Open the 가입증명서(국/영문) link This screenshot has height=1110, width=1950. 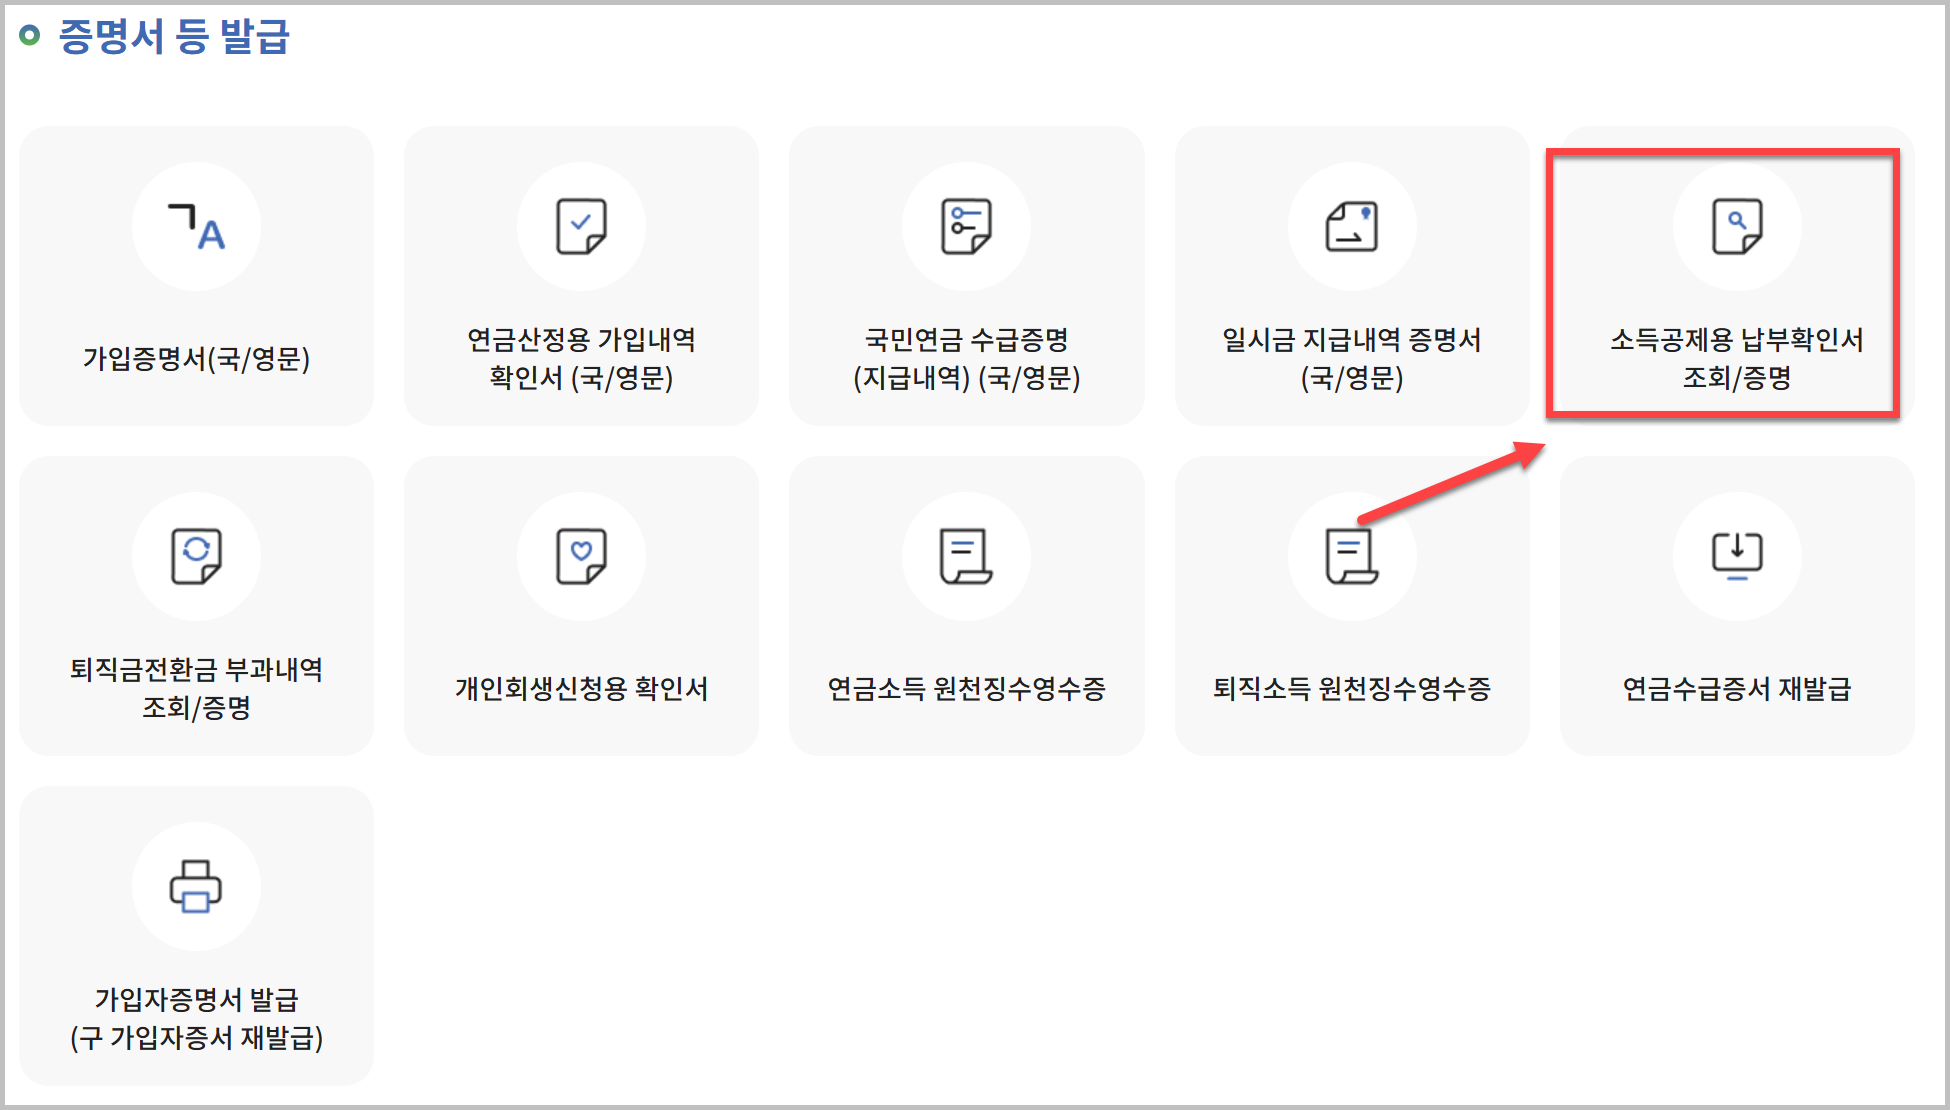tap(196, 359)
